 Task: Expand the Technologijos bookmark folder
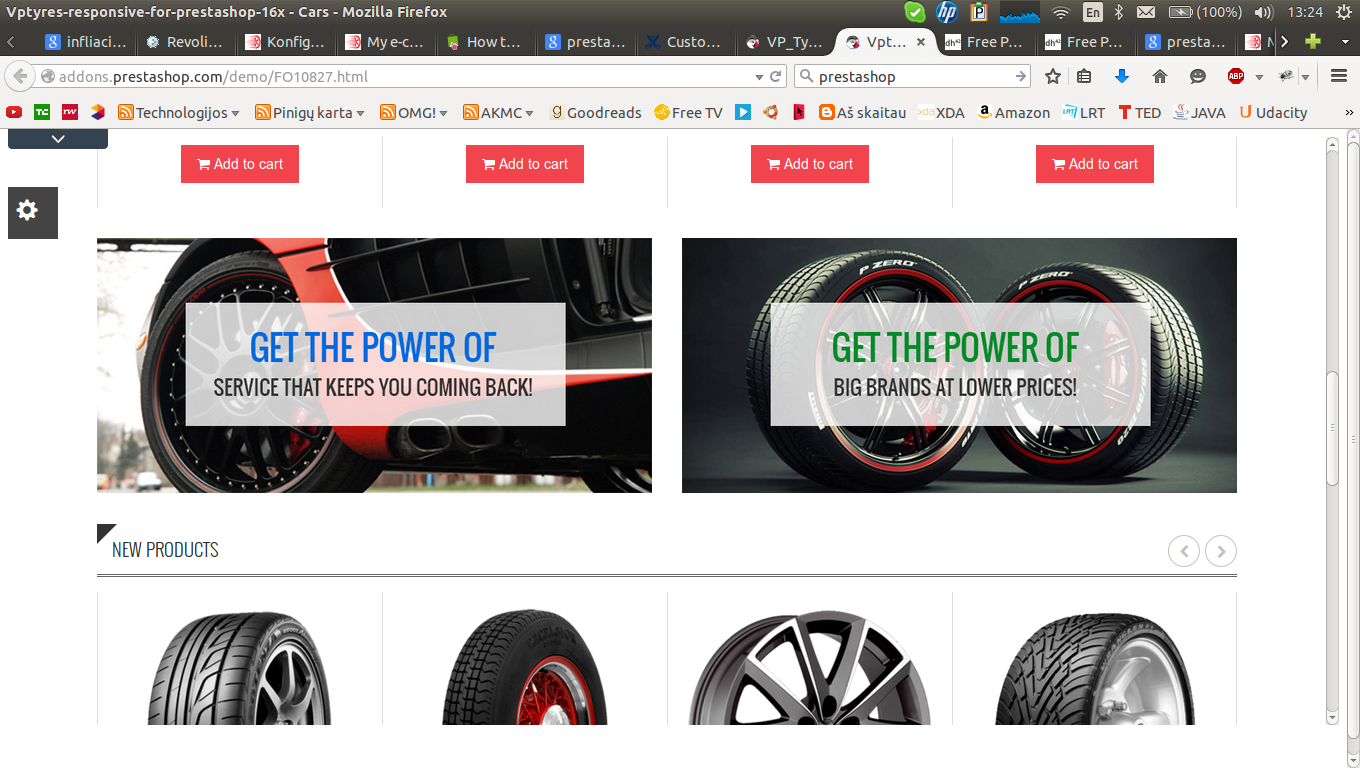178,113
